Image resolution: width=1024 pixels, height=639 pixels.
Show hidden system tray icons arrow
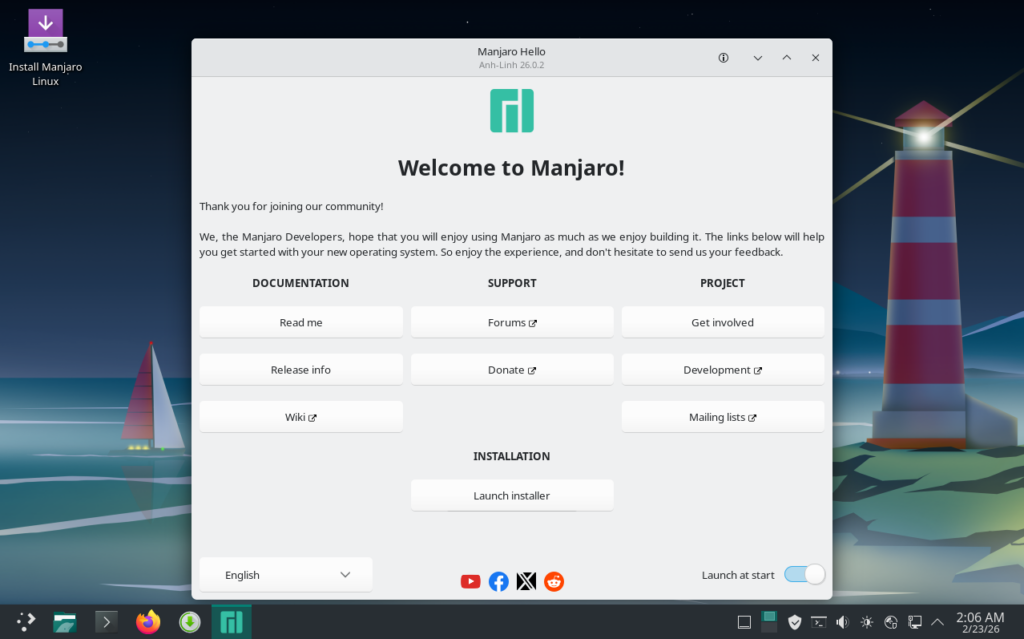click(939, 622)
